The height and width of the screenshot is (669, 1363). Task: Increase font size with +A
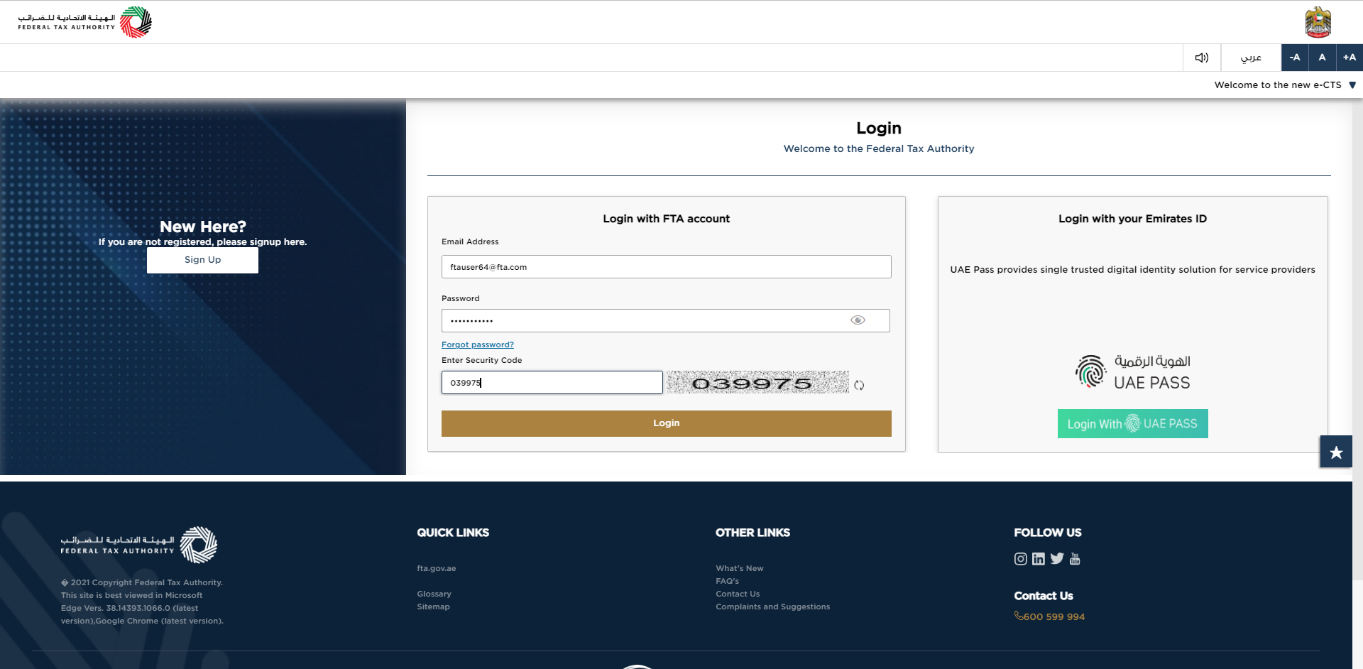coord(1349,57)
